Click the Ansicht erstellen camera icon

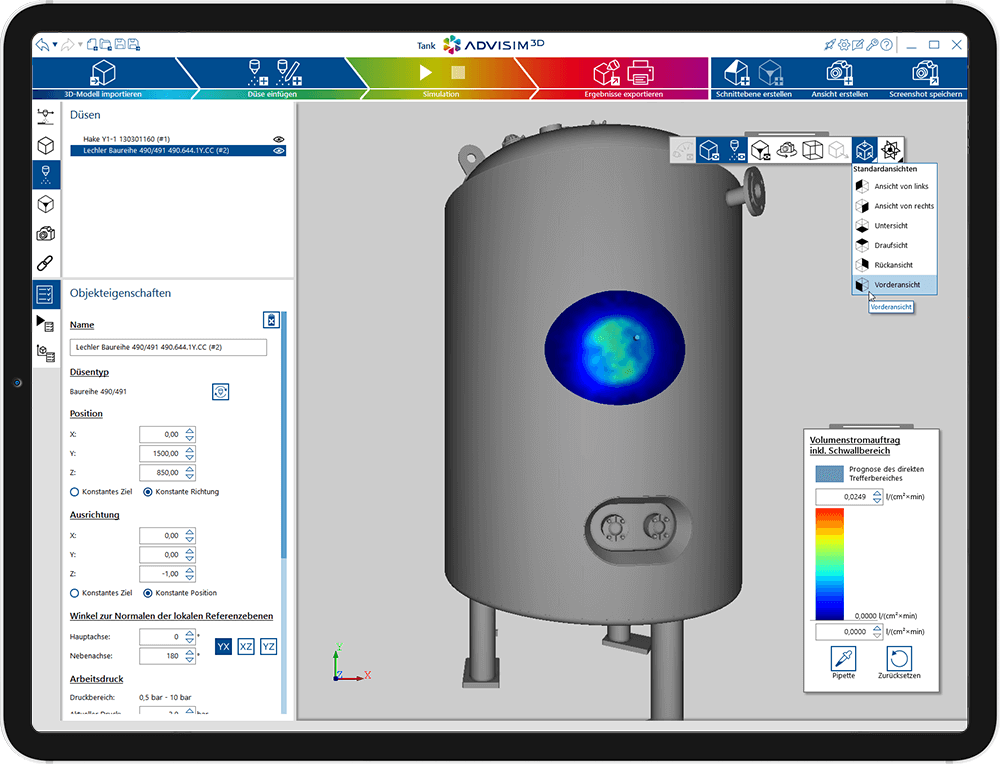(x=838, y=73)
